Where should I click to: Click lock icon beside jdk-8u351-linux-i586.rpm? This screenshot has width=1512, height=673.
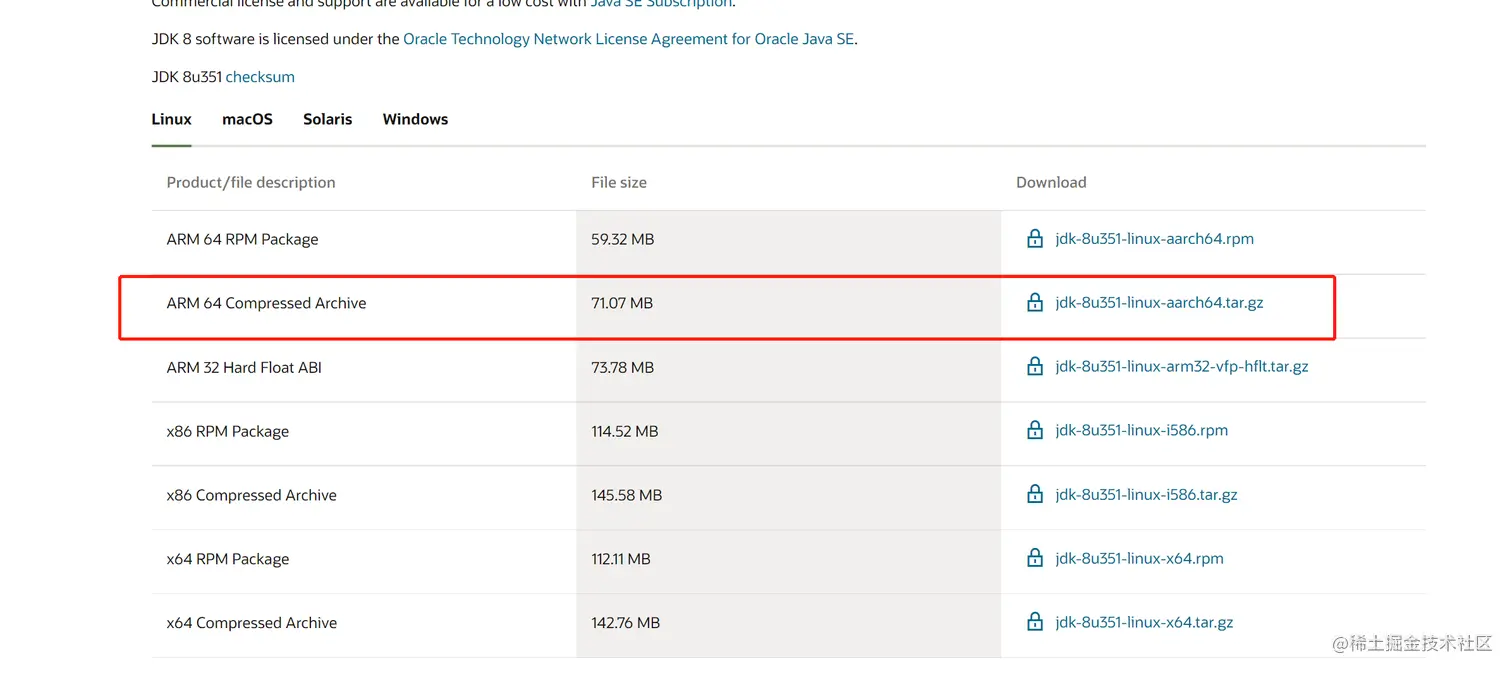click(1035, 430)
